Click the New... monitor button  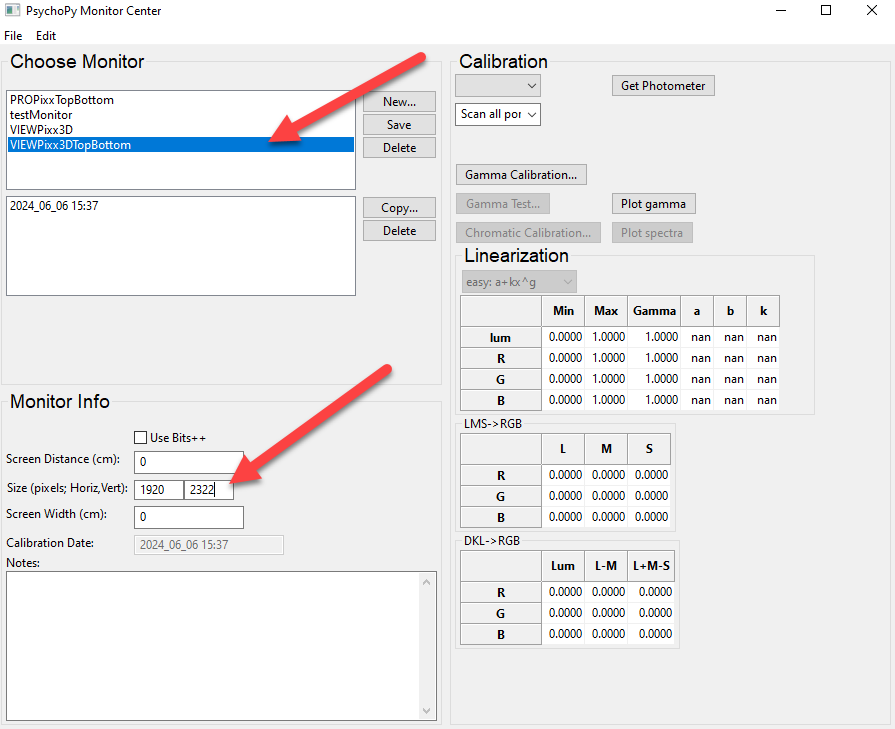[398, 101]
